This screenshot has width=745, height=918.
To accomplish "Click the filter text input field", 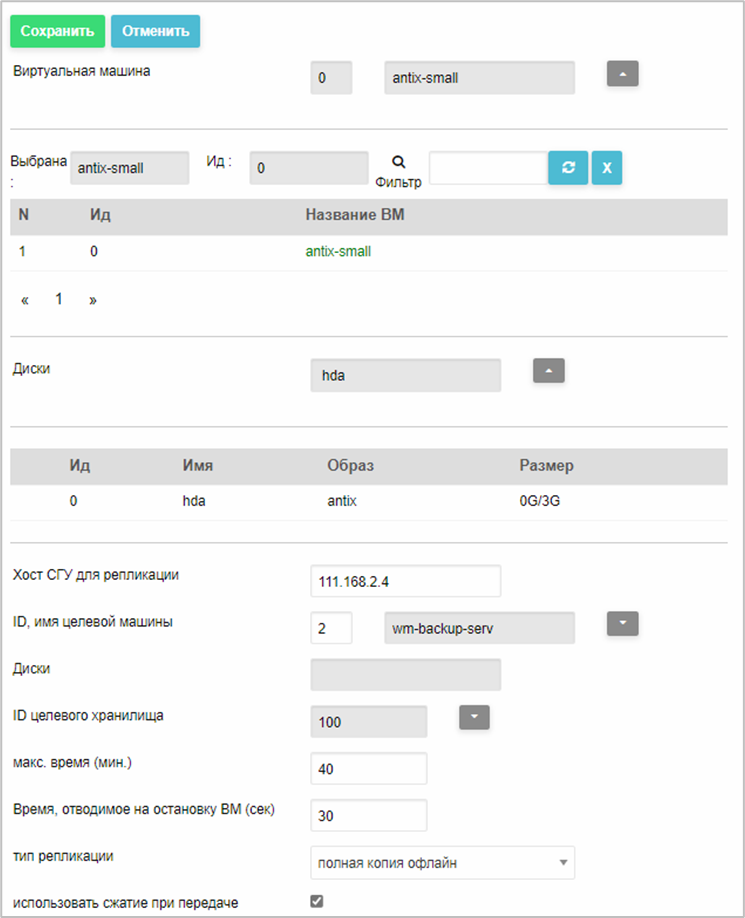I will tap(488, 168).
